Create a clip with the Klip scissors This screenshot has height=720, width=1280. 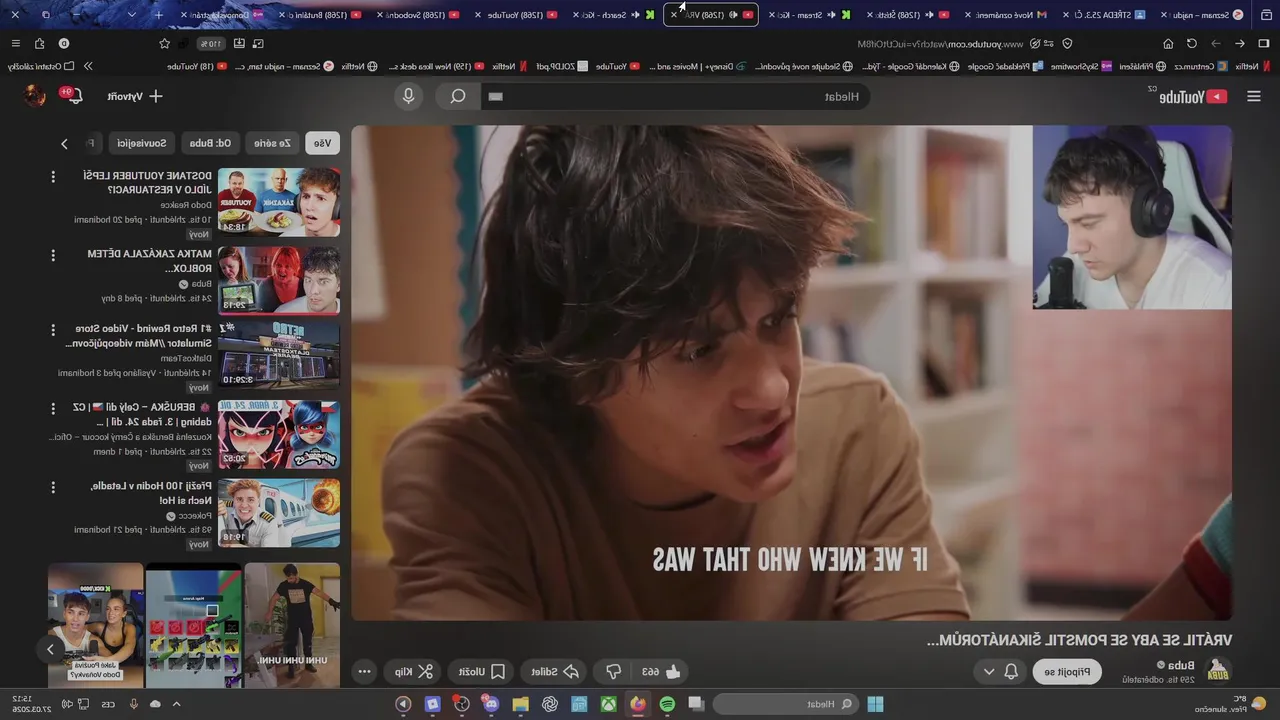(413, 672)
